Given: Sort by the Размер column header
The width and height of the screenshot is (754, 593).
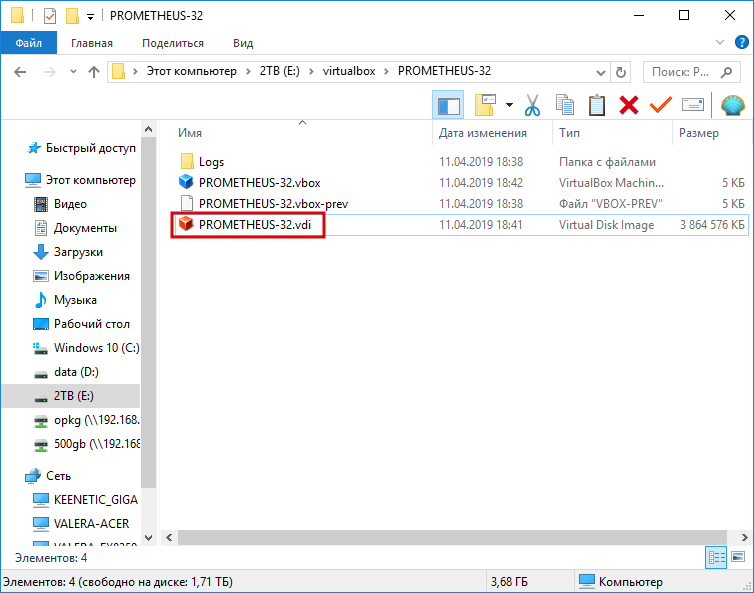Looking at the screenshot, I should point(711,133).
